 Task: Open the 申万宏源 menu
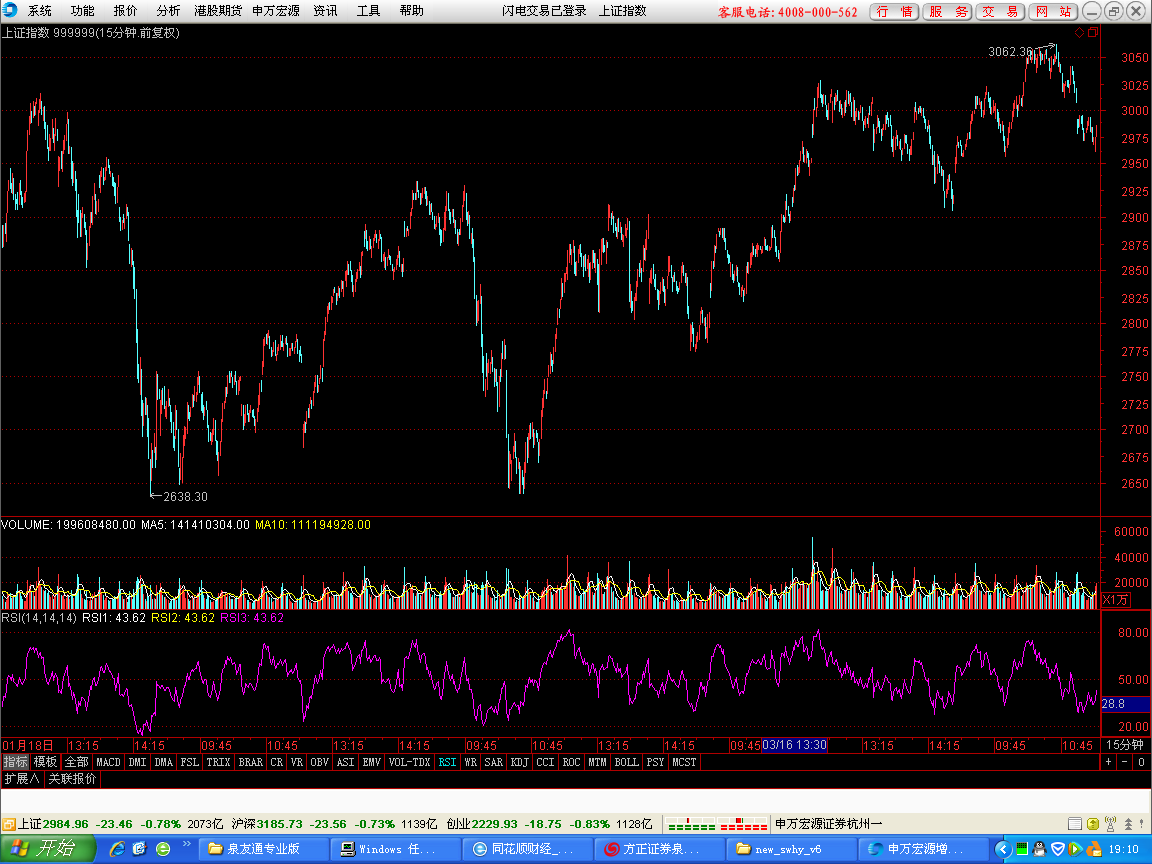(276, 10)
